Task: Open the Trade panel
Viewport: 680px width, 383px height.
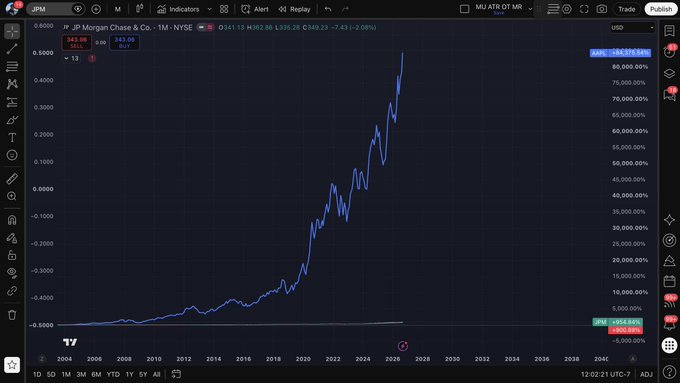Action: [x=626, y=9]
